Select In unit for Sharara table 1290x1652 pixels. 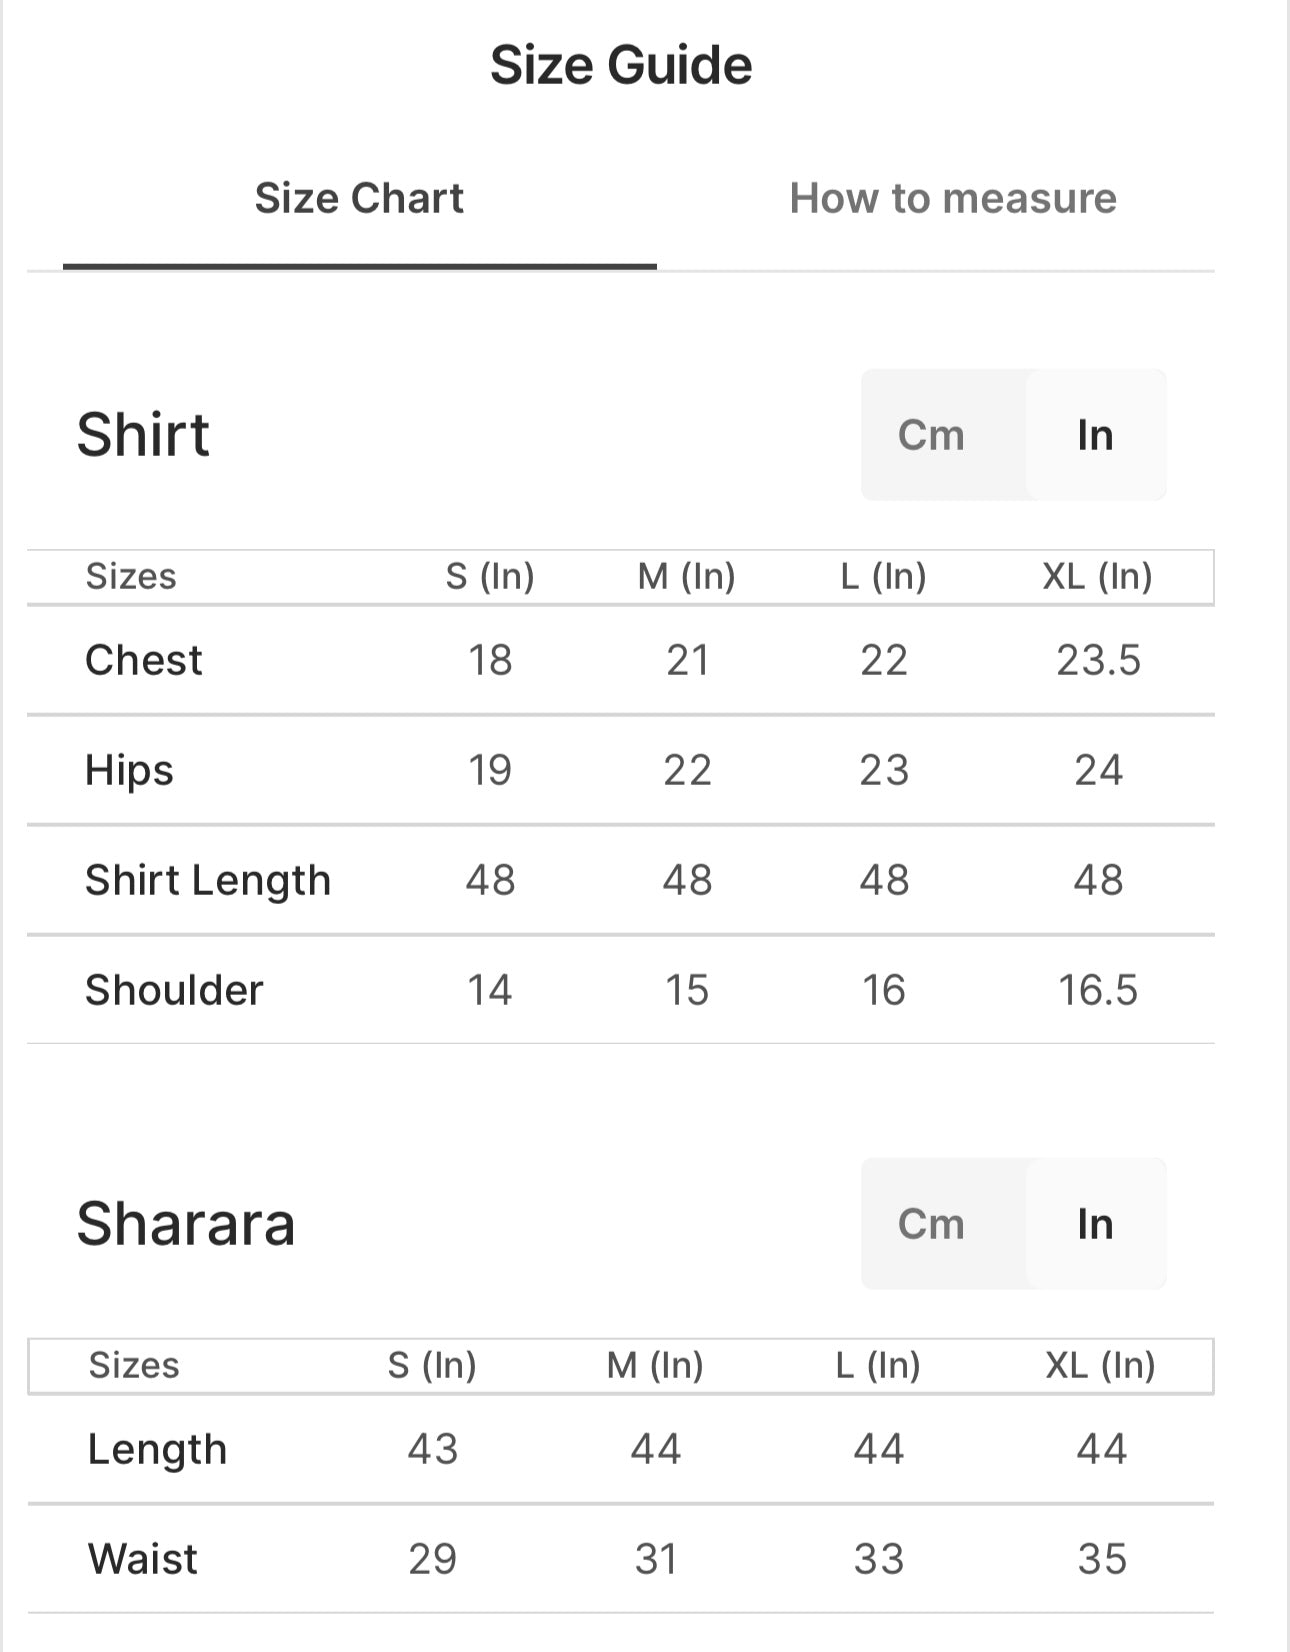(x=1095, y=1224)
